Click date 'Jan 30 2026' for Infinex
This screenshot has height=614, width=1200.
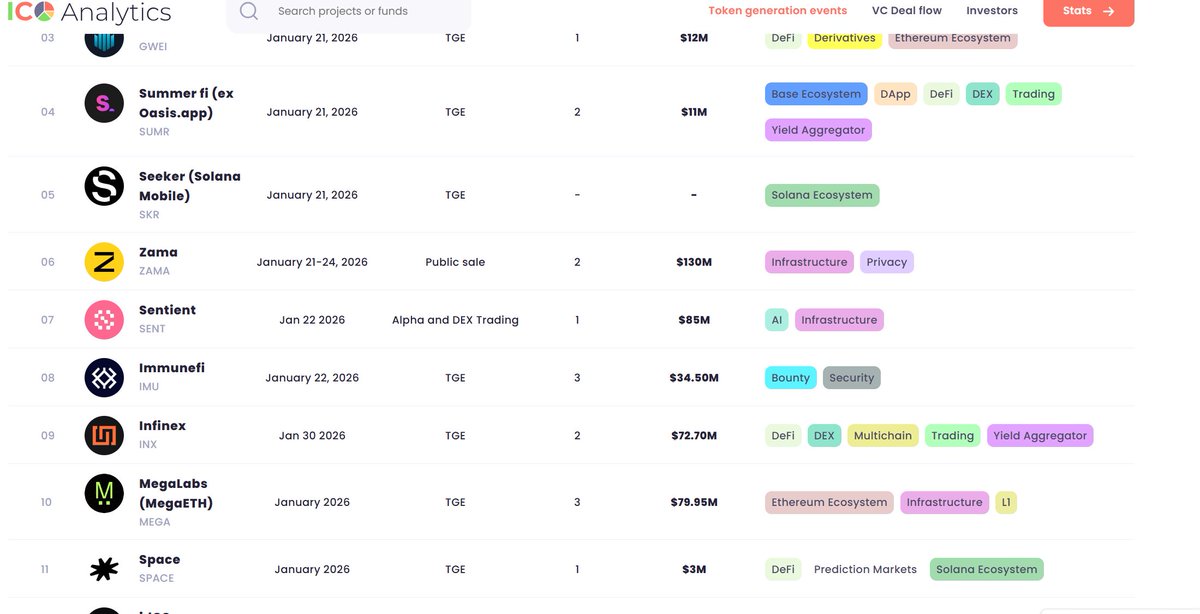[312, 436]
